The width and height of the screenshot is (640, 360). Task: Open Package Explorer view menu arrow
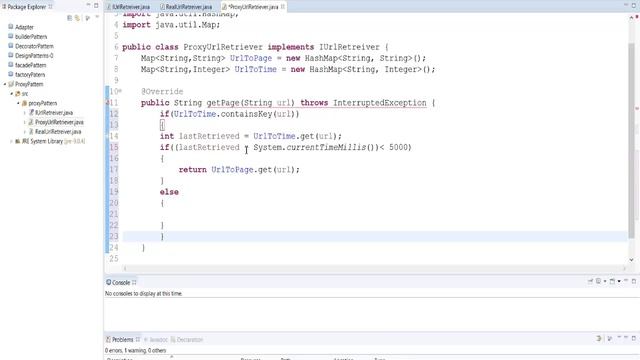click(97, 17)
